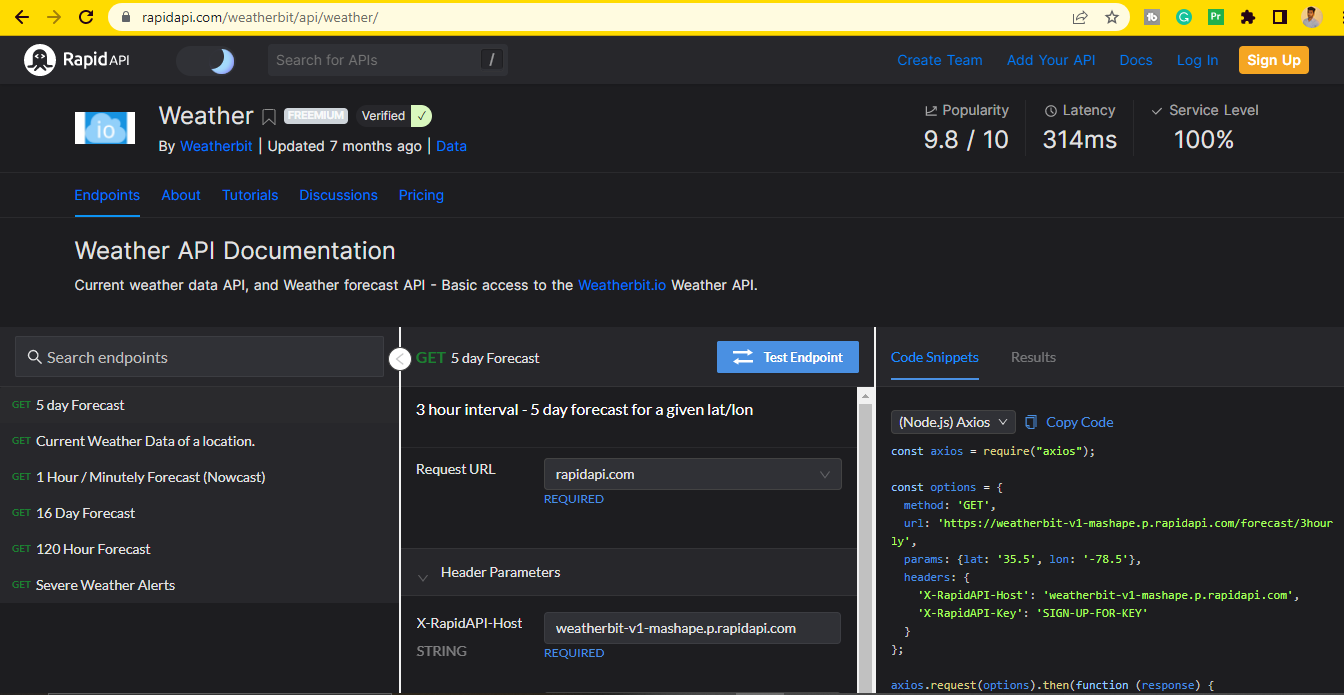Switch to the Discussions tab
This screenshot has width=1344, height=695.
pyautogui.click(x=339, y=195)
